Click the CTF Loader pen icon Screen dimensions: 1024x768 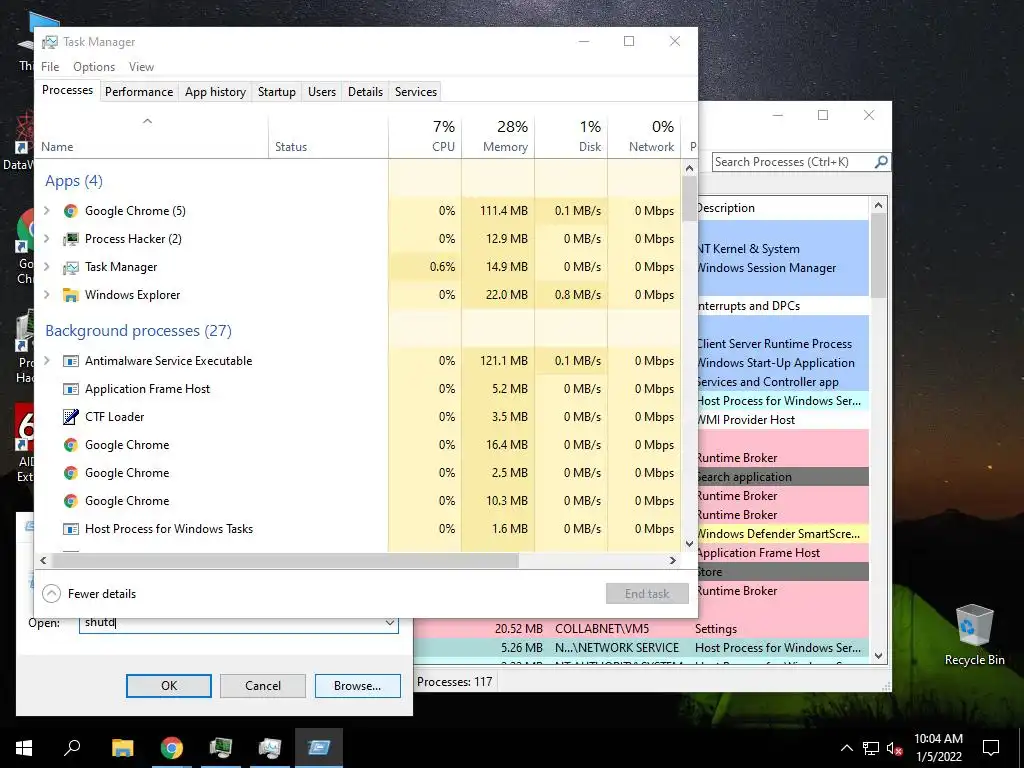tap(71, 417)
